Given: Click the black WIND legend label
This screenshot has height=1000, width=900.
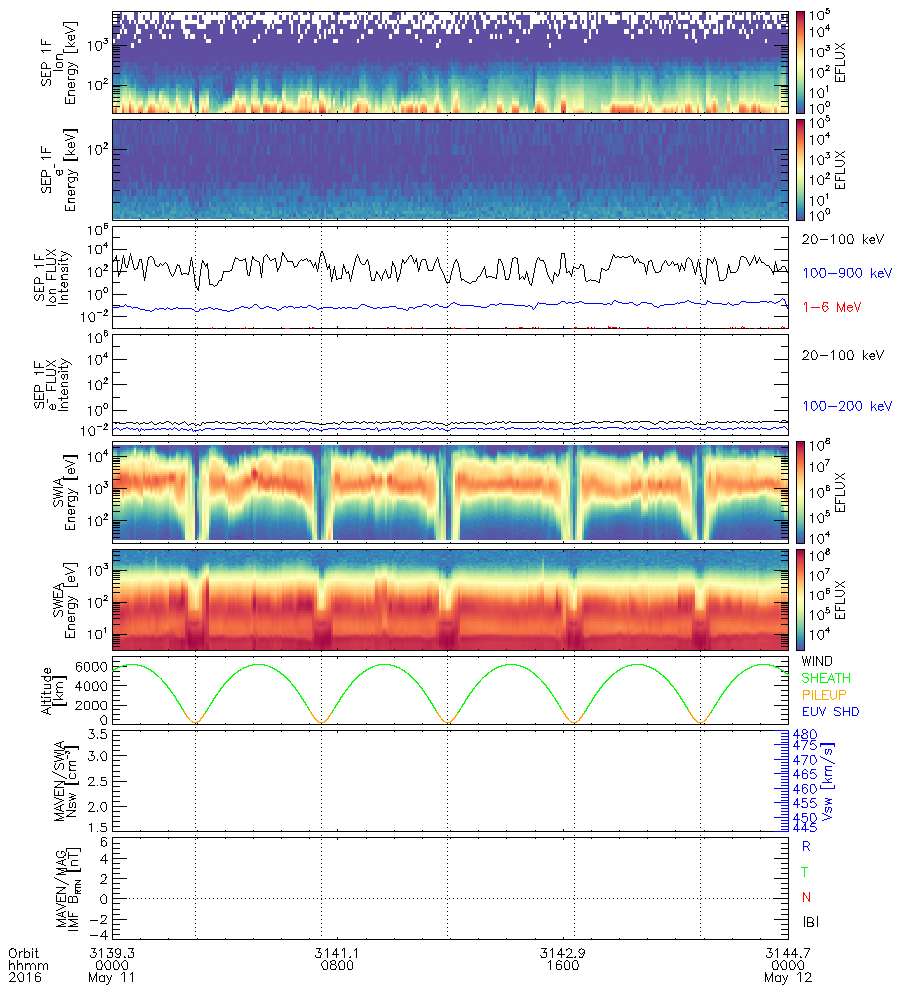Looking at the screenshot, I should (817, 662).
